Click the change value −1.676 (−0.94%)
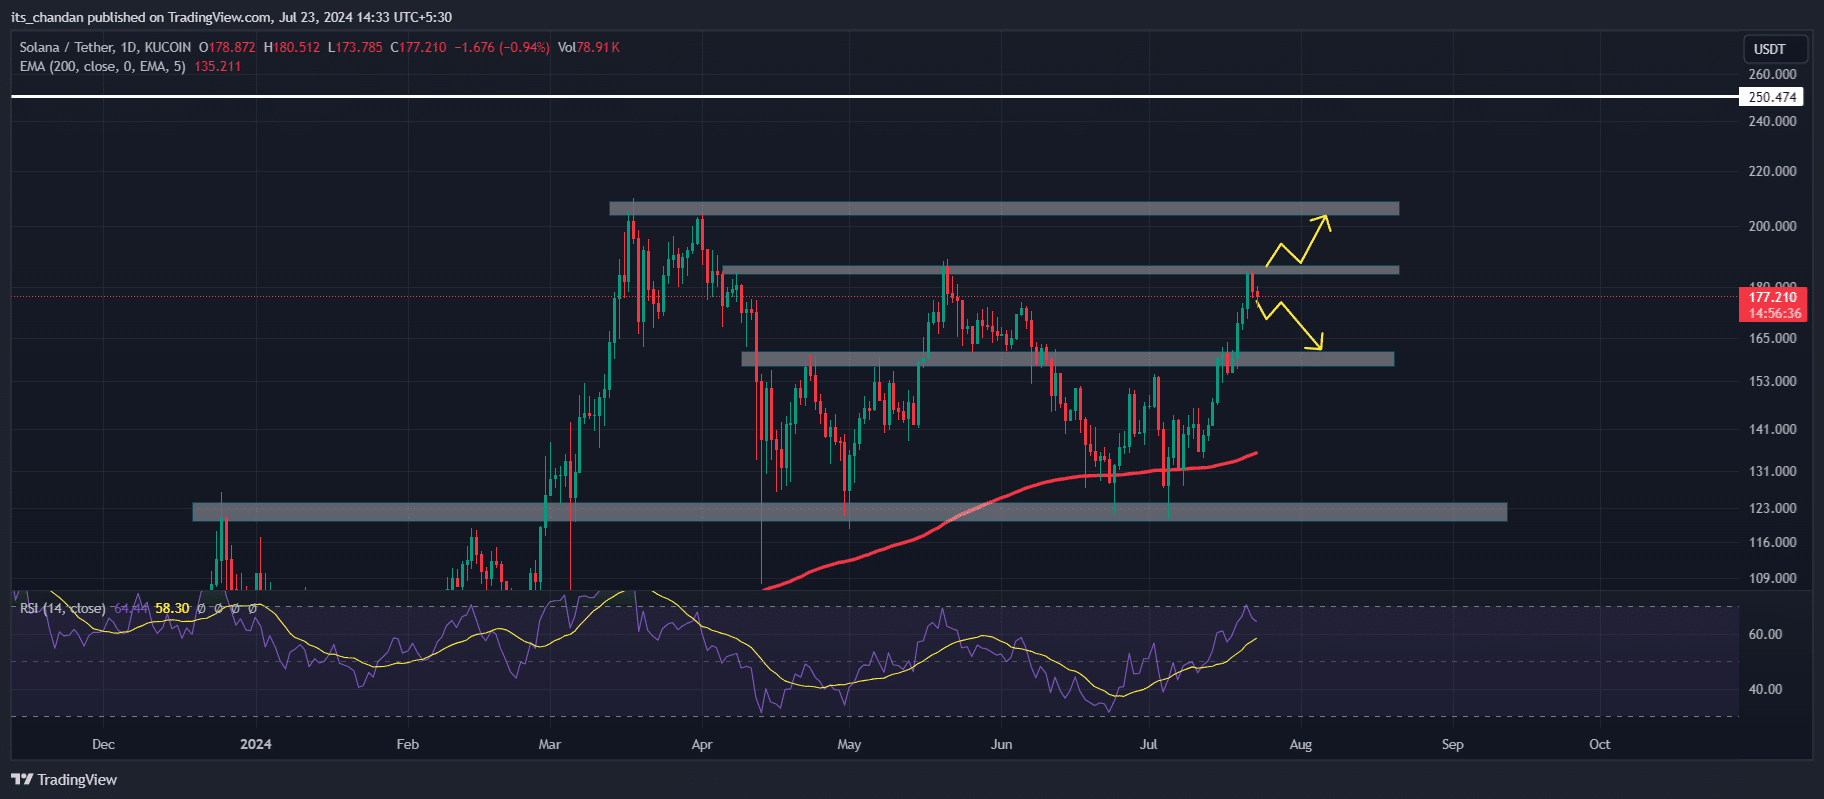The image size is (1824, 799). coord(502,47)
